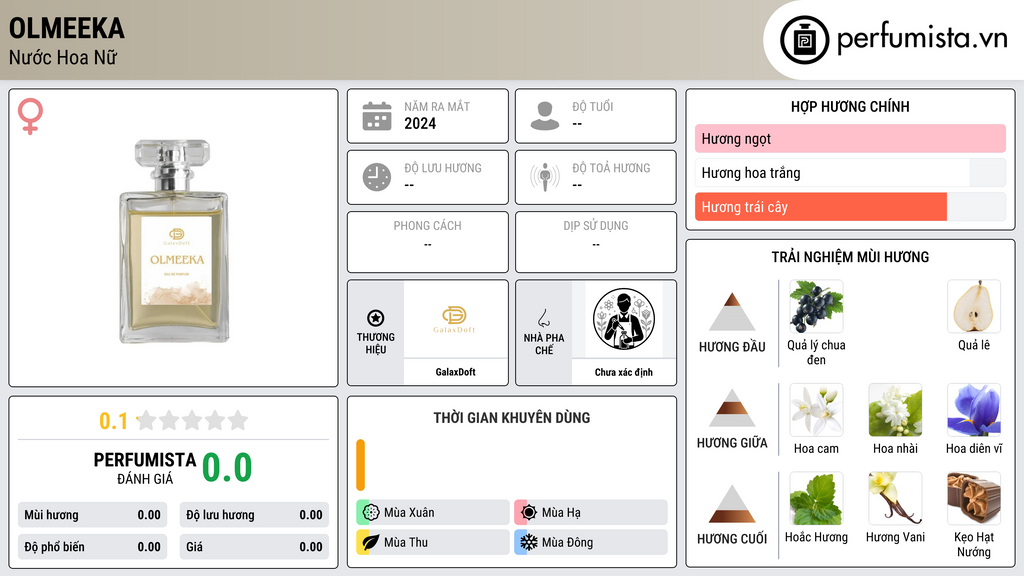Click the calendar icon next to Năm ra mắt
Viewport: 1024px width, 576px height.
[x=377, y=116]
